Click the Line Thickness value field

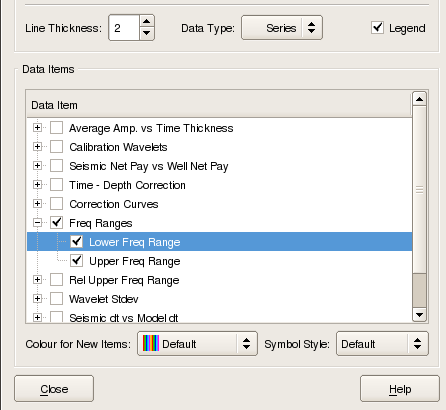point(124,28)
